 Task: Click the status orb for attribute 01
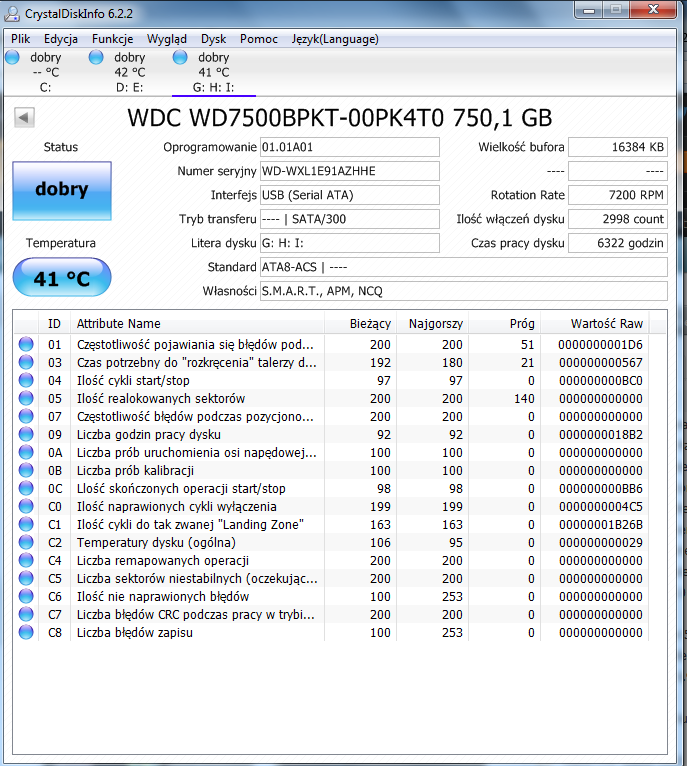pyautogui.click(x=26, y=344)
